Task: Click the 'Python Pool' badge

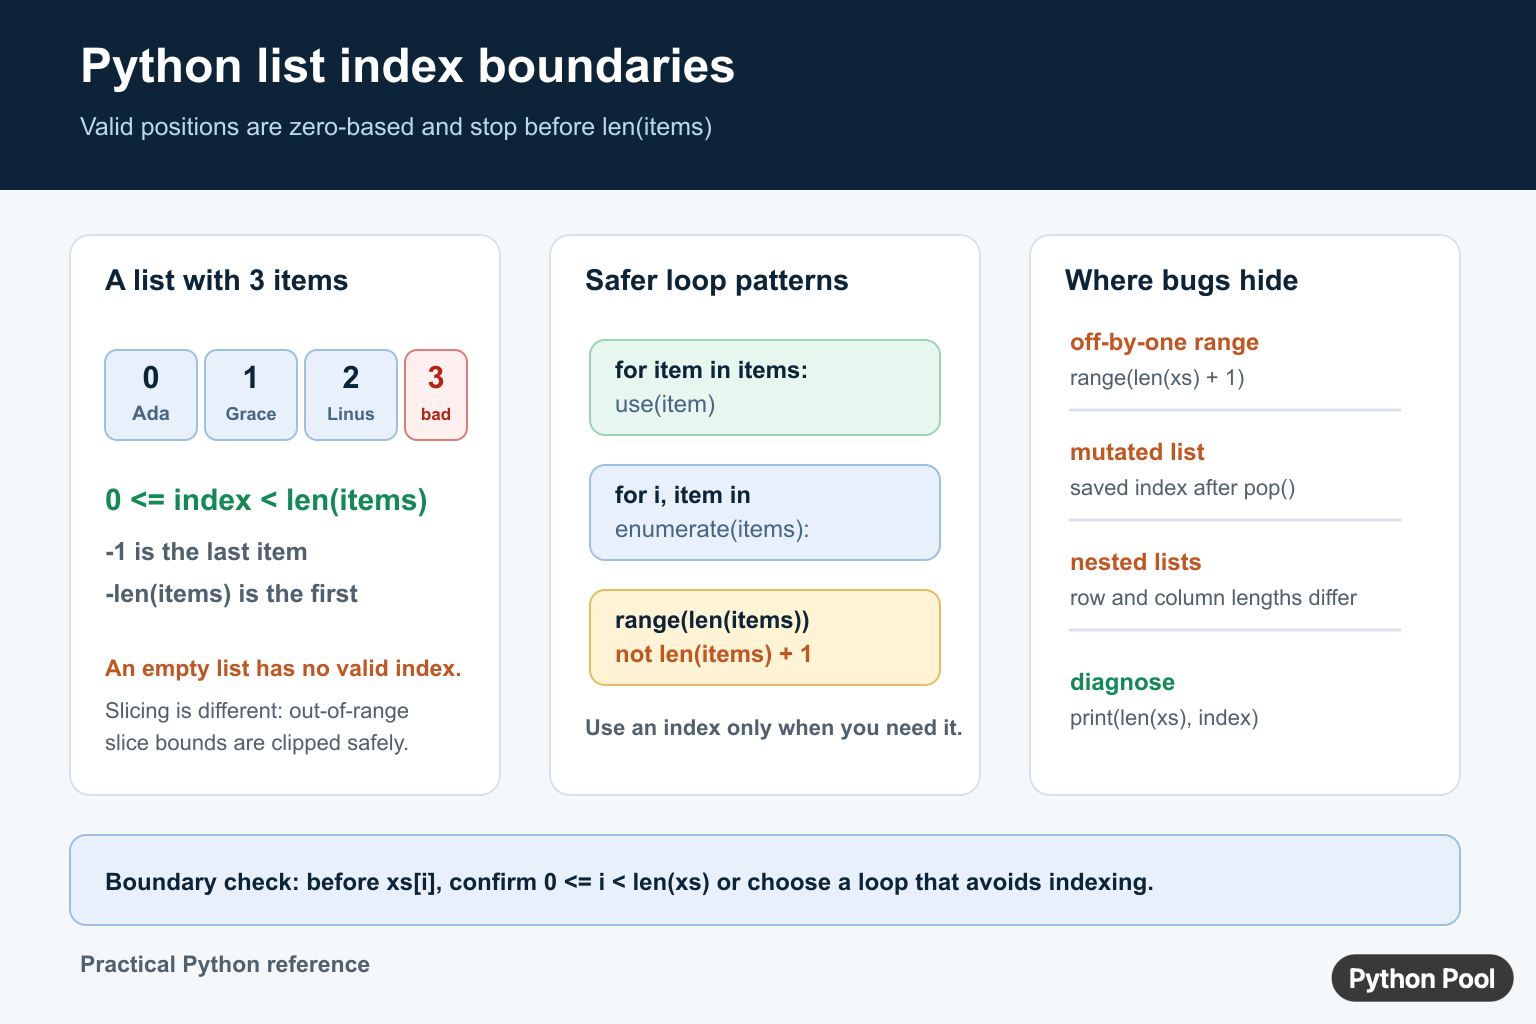Action: coord(1422,978)
